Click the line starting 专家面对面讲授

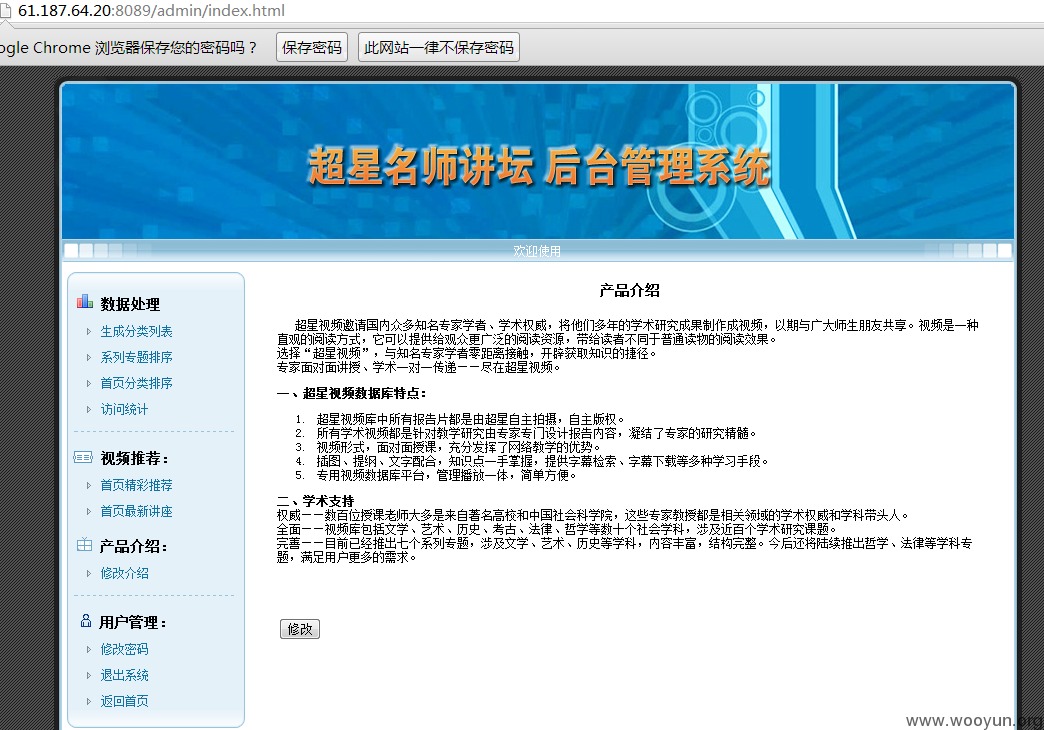point(419,367)
